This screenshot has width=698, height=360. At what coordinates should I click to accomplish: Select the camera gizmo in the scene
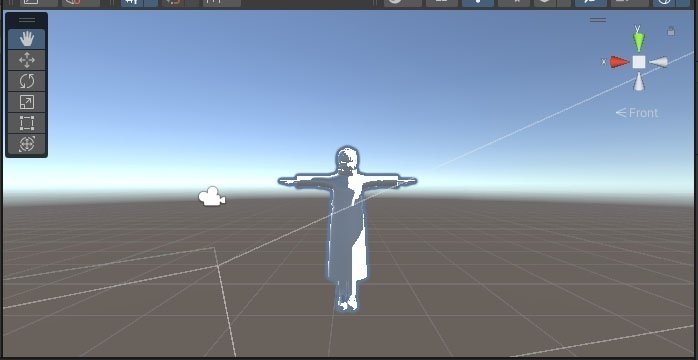pyautogui.click(x=212, y=197)
